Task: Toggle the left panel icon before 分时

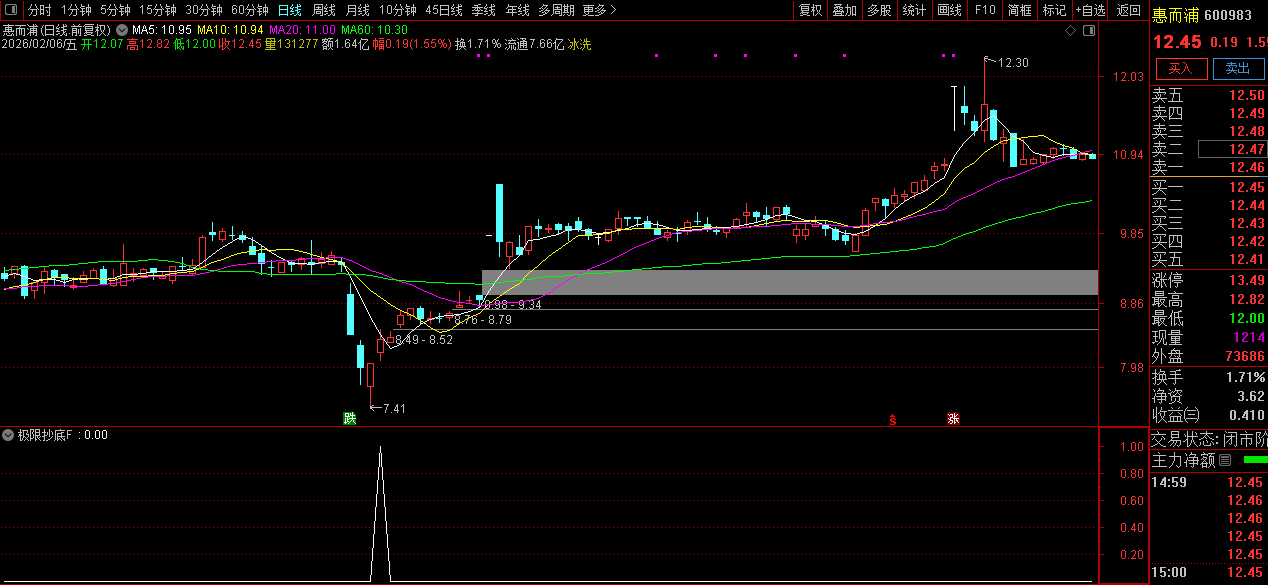Action: 12,10
